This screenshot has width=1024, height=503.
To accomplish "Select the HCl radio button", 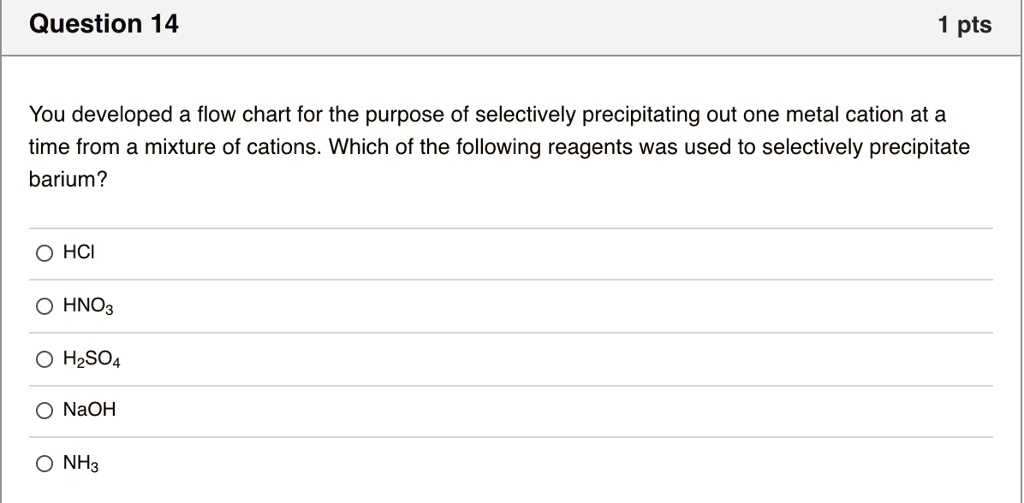I will (44, 254).
